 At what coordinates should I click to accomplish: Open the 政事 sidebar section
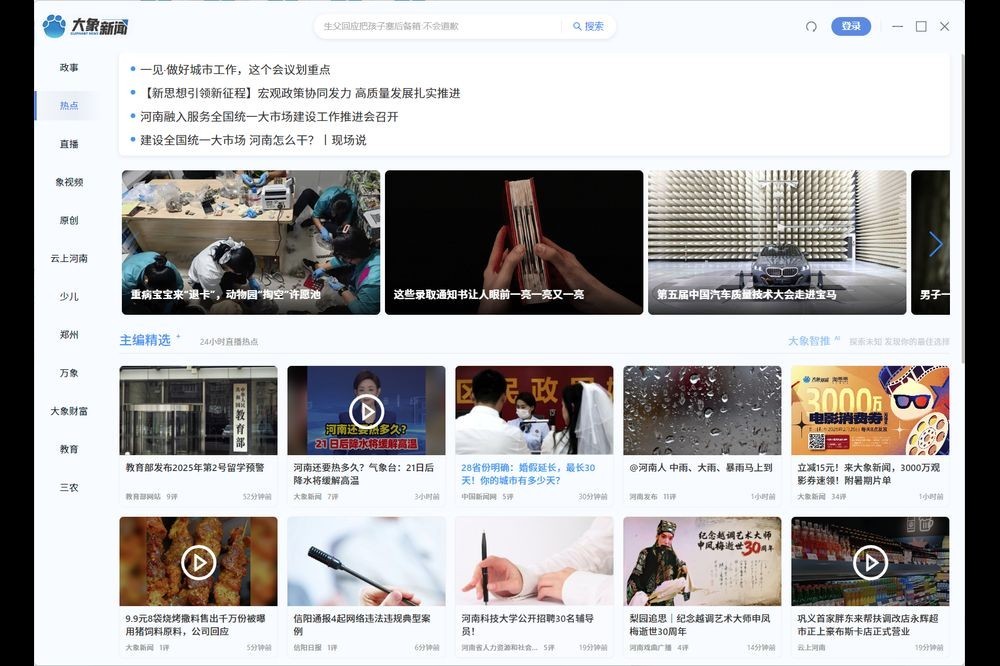tap(69, 68)
